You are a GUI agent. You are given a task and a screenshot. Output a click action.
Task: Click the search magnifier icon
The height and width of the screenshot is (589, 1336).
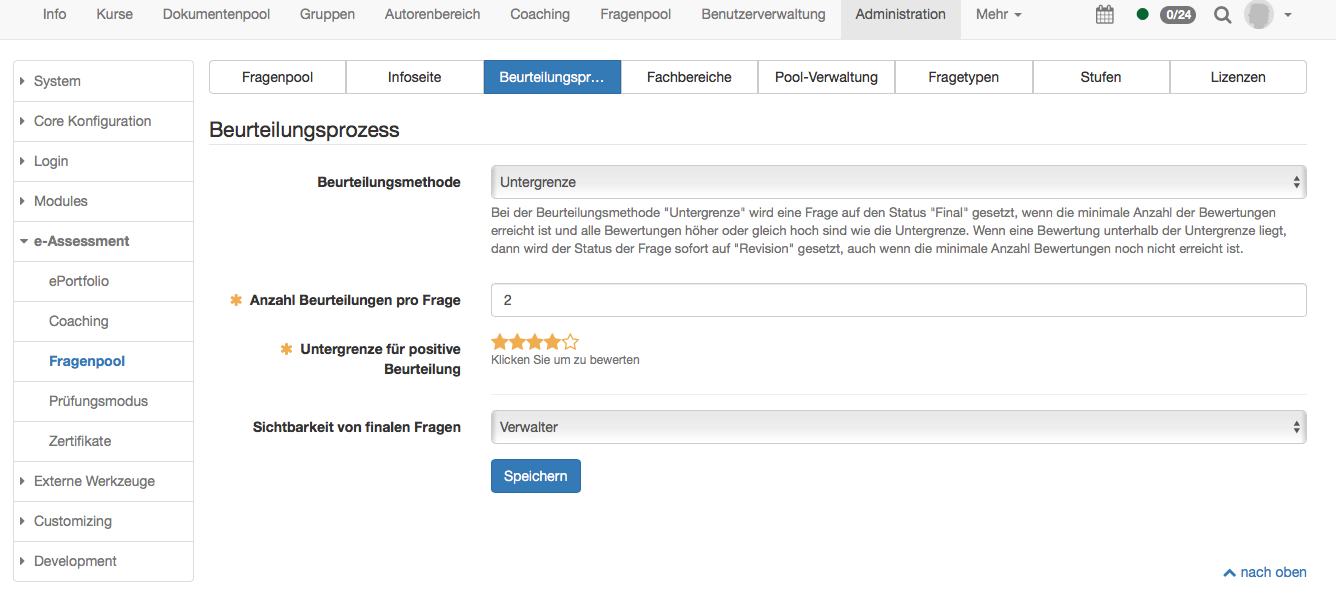(x=1222, y=15)
